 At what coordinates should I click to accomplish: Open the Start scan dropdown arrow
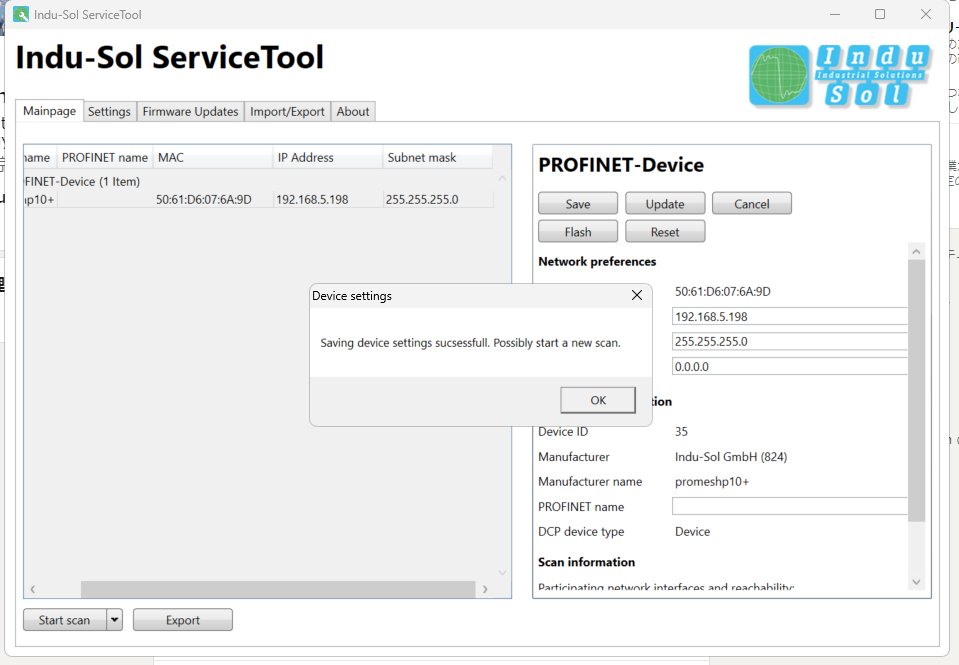pos(114,620)
